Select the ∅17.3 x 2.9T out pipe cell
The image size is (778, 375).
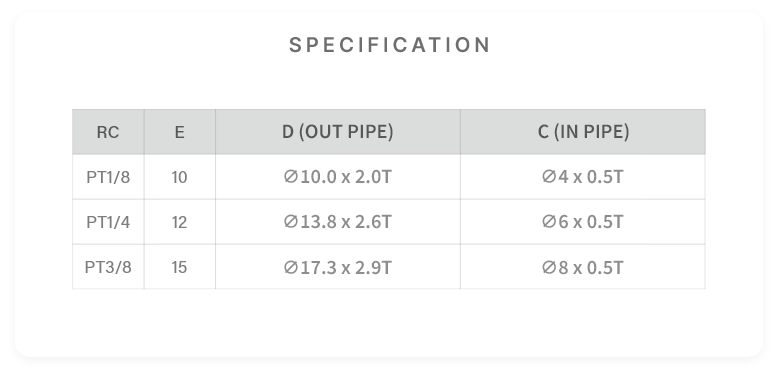(x=338, y=267)
